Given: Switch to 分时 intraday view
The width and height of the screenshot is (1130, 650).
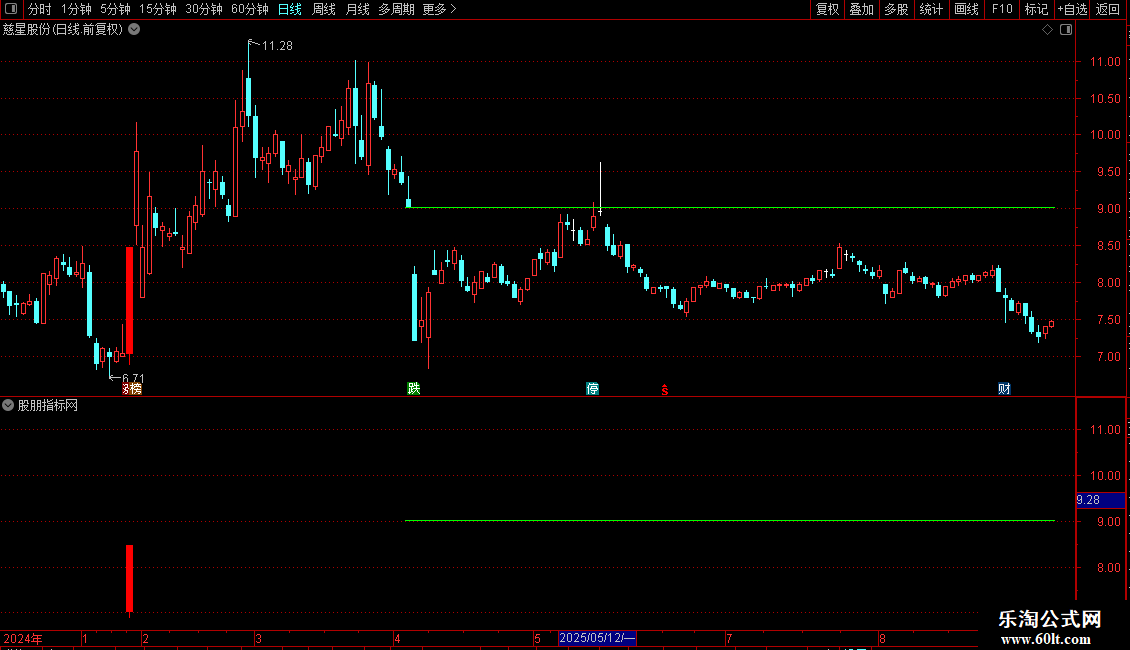Looking at the screenshot, I should point(40,9).
